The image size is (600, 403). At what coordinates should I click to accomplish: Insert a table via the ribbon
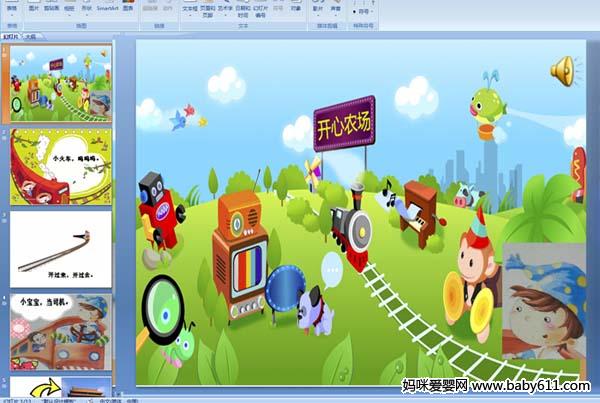11,8
